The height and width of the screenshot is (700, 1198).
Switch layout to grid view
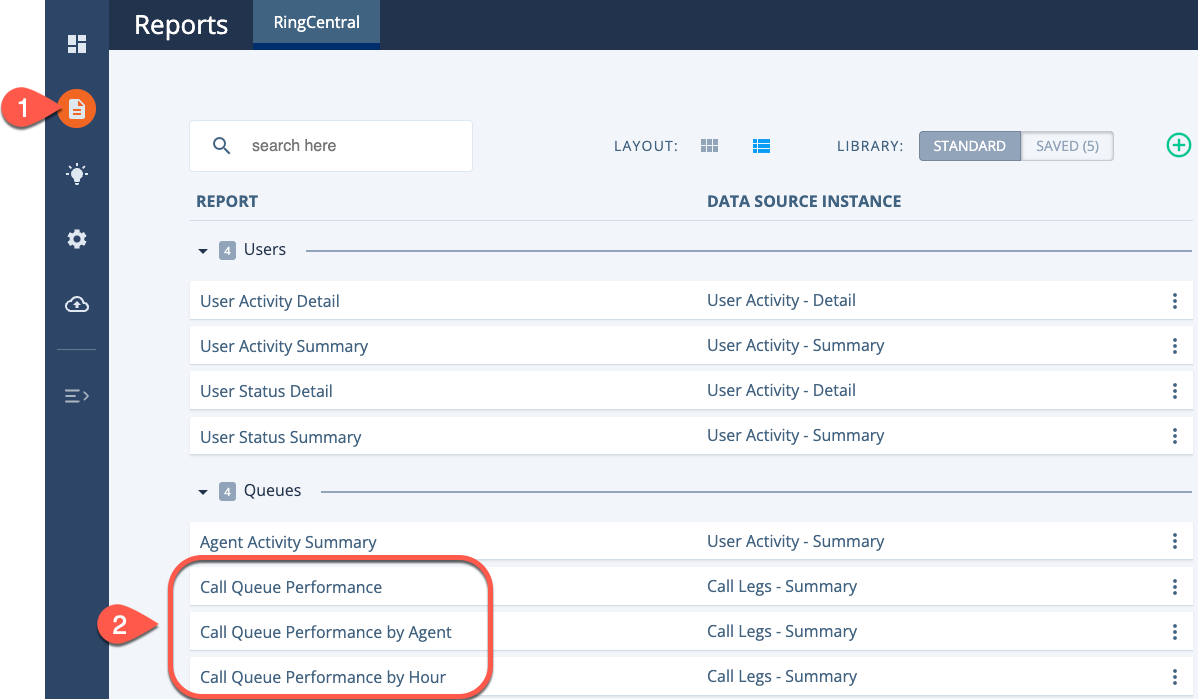tap(709, 145)
